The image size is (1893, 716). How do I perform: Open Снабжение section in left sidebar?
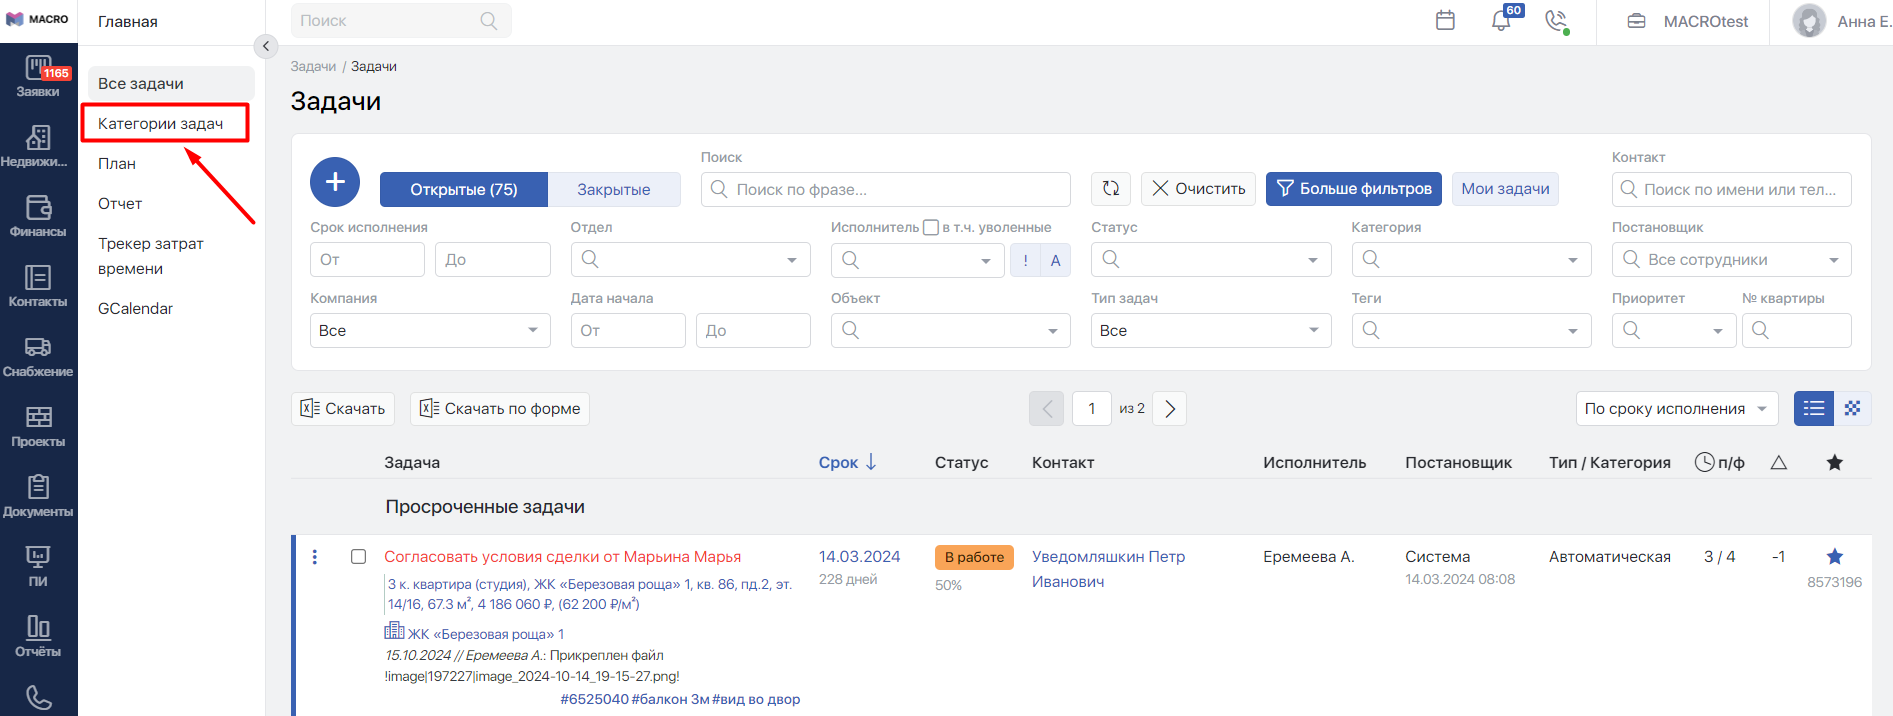pyautogui.click(x=38, y=355)
